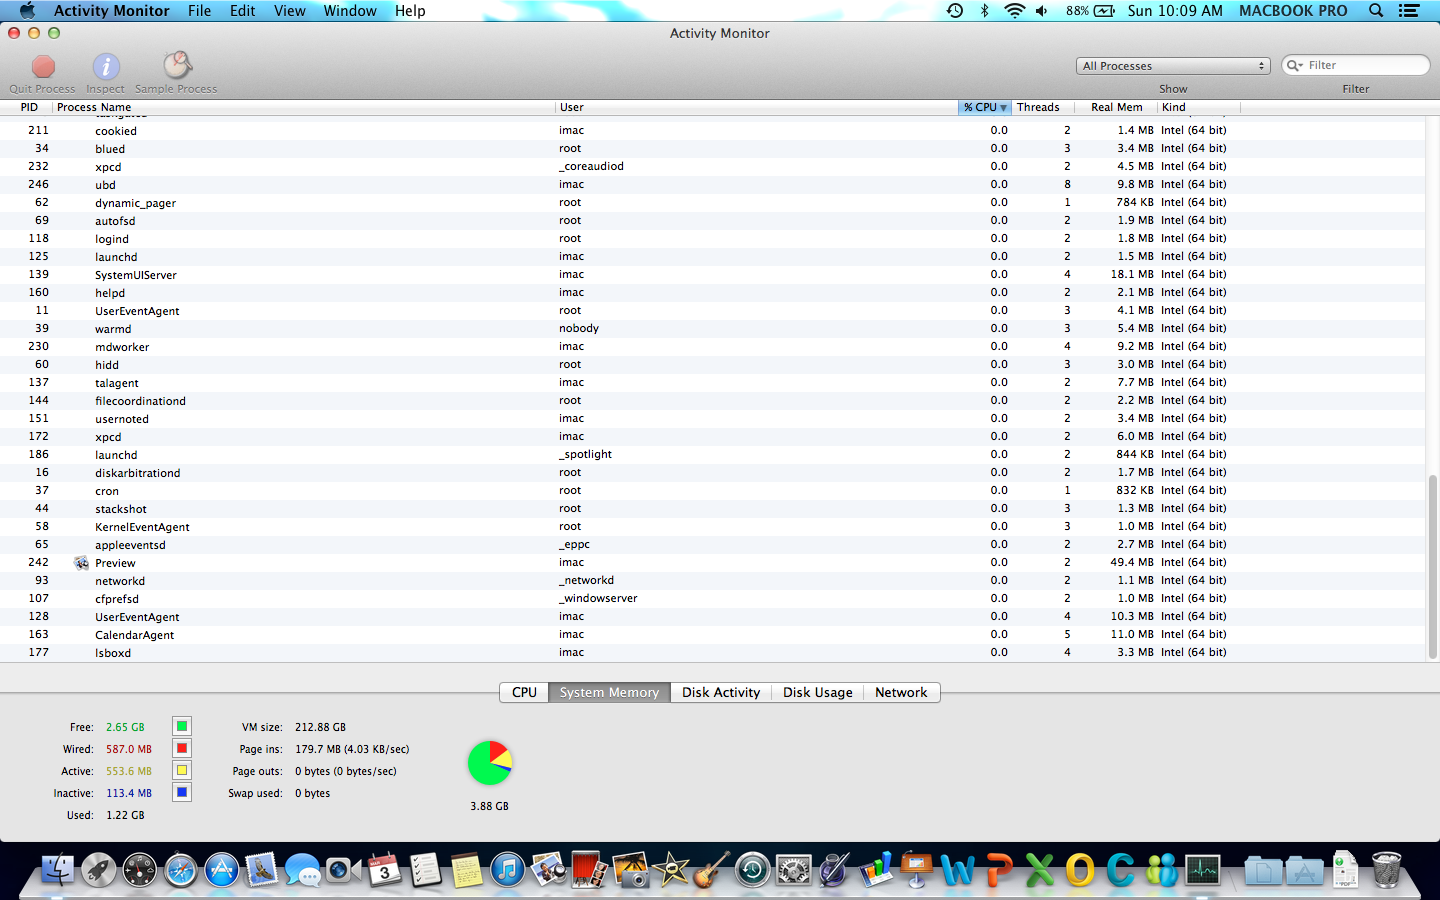Open the View menu
Image resolution: width=1440 pixels, height=900 pixels.
[290, 10]
